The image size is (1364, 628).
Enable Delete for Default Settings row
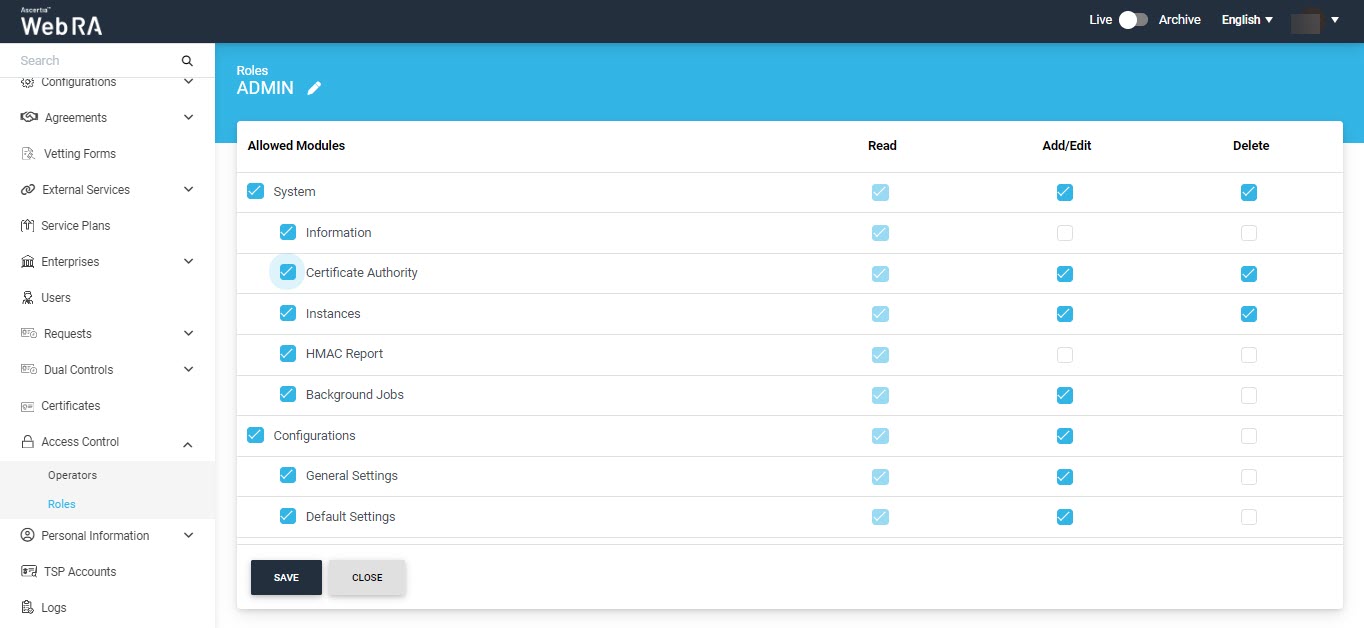[1249, 517]
